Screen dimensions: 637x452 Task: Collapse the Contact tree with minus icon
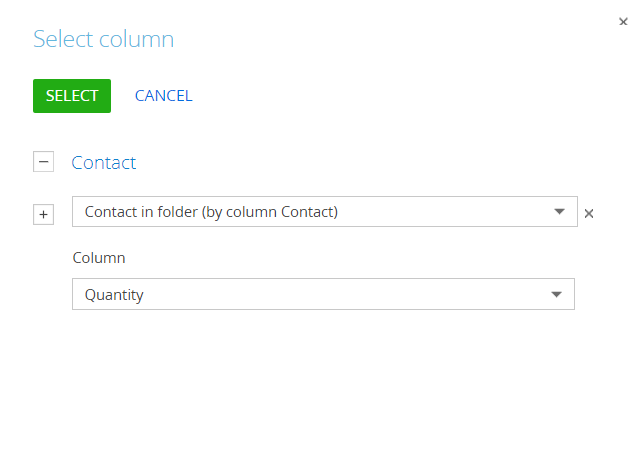coord(43,162)
